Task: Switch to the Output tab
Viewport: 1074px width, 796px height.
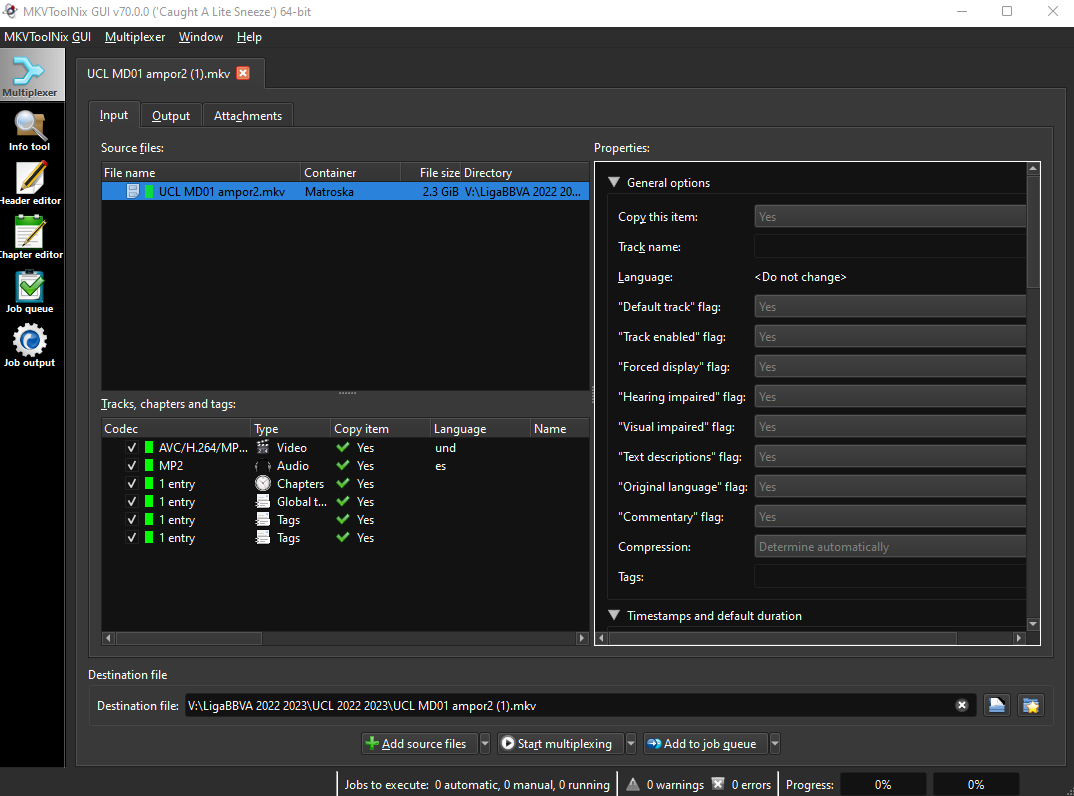Action: pyautogui.click(x=171, y=116)
